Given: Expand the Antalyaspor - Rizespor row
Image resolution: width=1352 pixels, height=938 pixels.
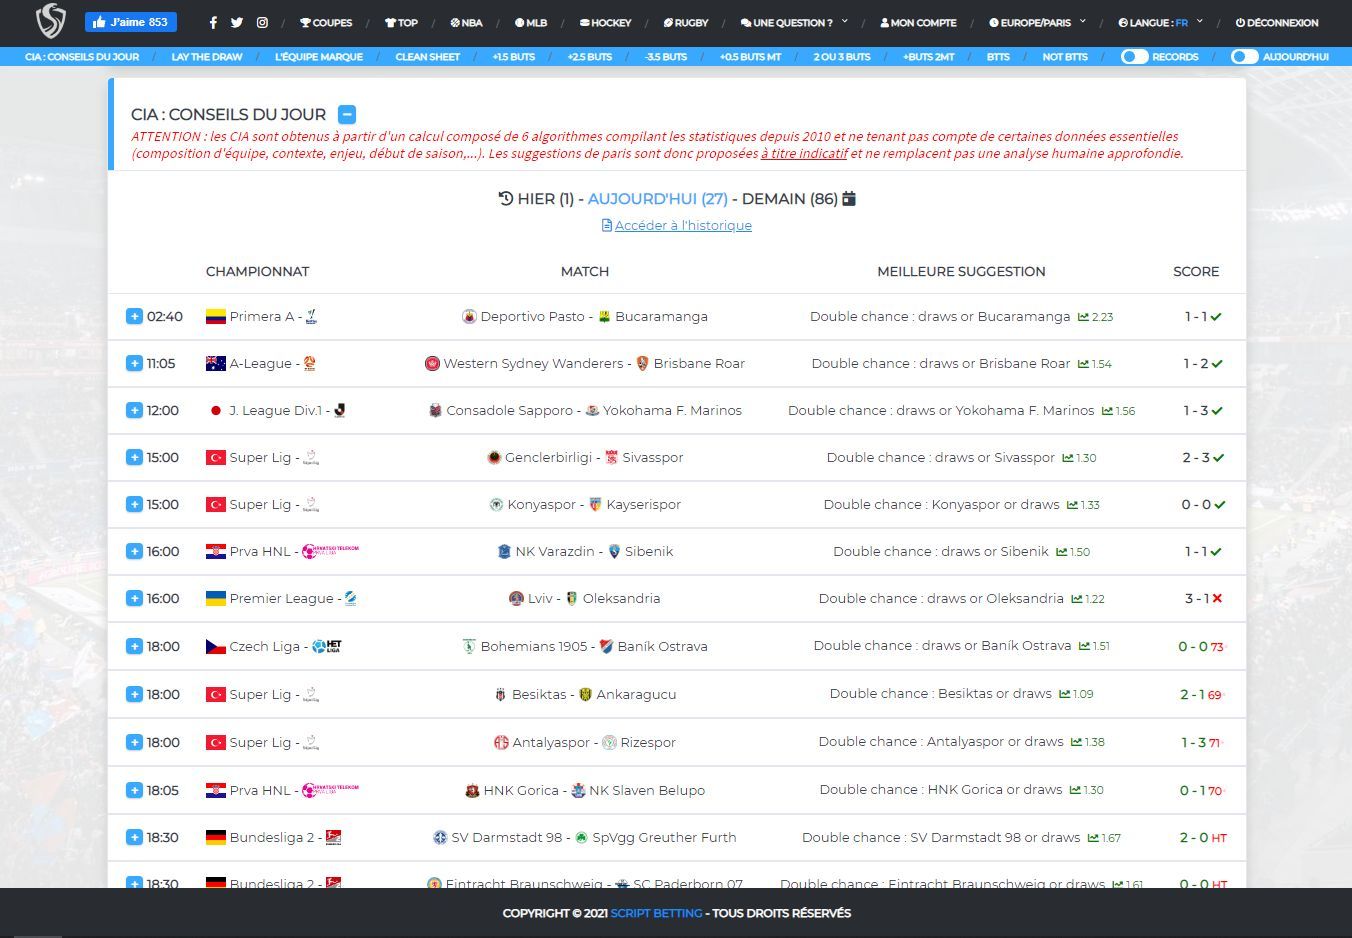Looking at the screenshot, I should tap(134, 742).
